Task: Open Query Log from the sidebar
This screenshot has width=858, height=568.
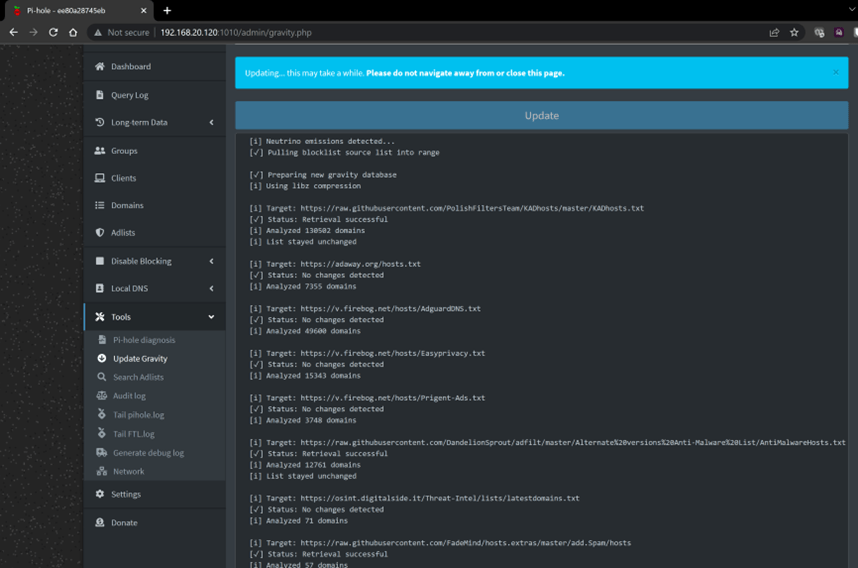Action: point(129,95)
